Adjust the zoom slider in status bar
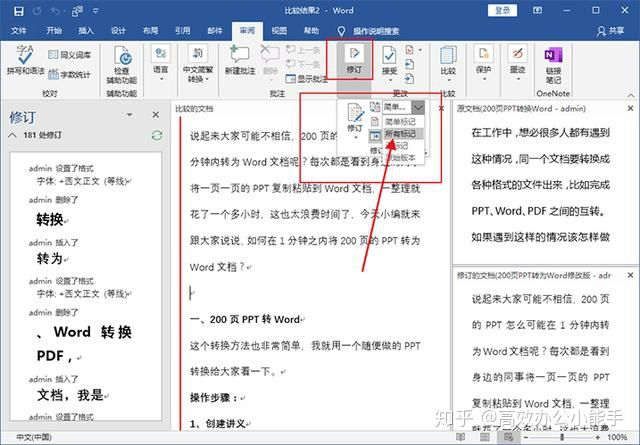This screenshot has width=640, height=445. pyautogui.click(x=562, y=437)
